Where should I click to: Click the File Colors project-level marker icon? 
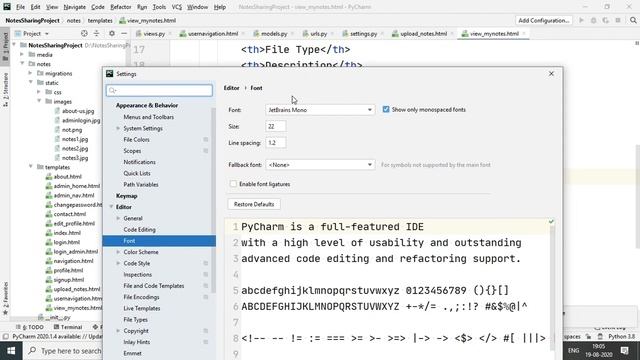pyautogui.click(x=206, y=140)
